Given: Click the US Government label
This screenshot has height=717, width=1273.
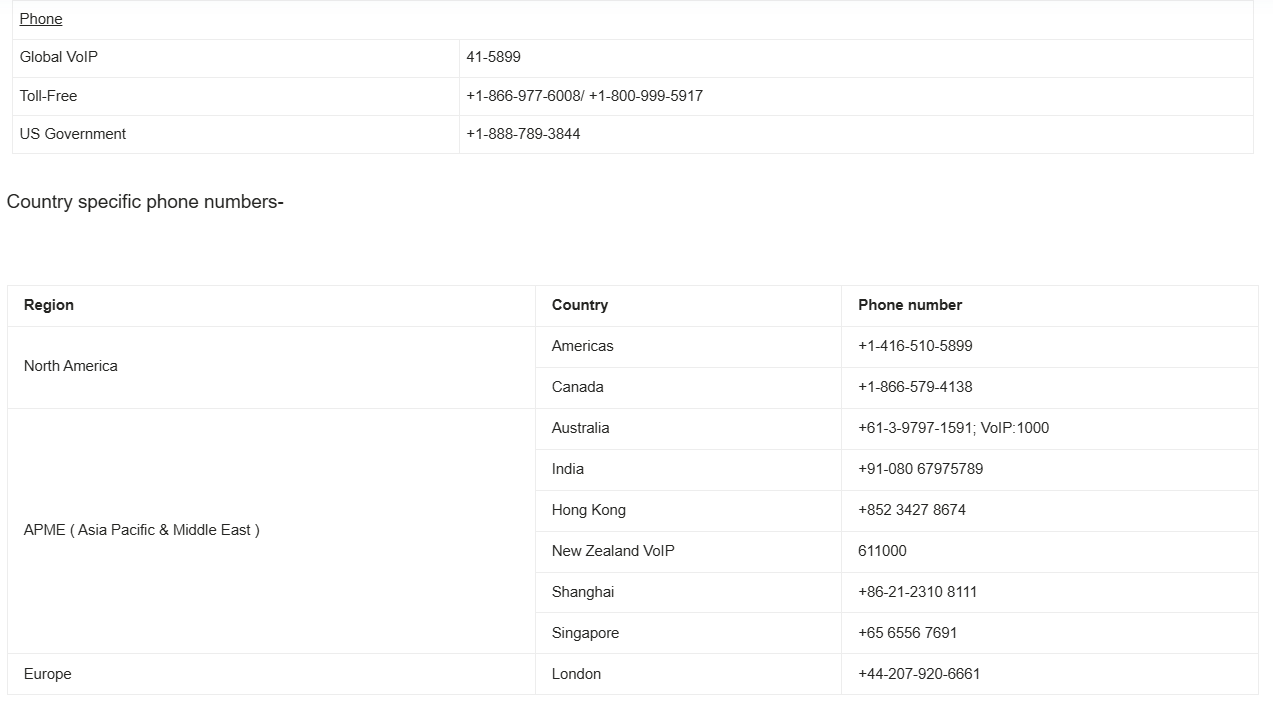Looking at the screenshot, I should click(73, 134).
